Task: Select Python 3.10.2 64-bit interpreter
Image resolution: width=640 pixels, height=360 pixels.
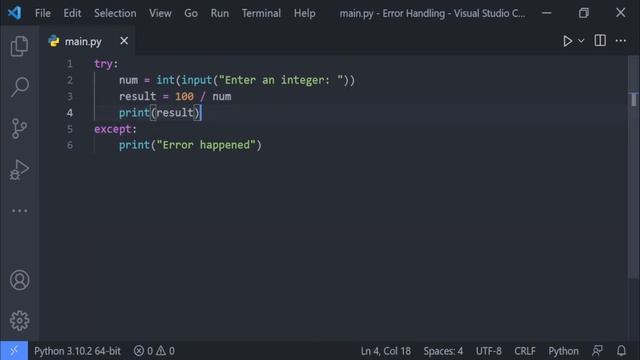Action: pos(77,351)
